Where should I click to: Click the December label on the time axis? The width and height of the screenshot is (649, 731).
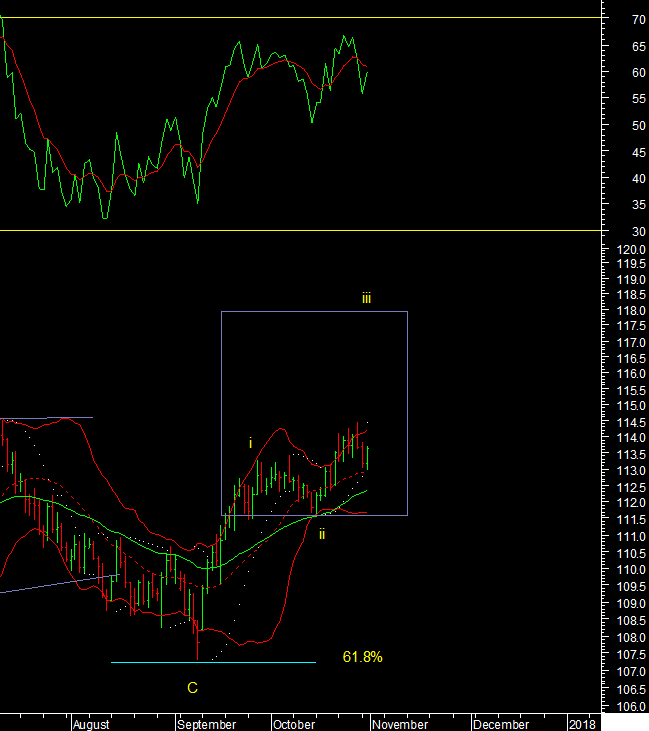pos(501,724)
